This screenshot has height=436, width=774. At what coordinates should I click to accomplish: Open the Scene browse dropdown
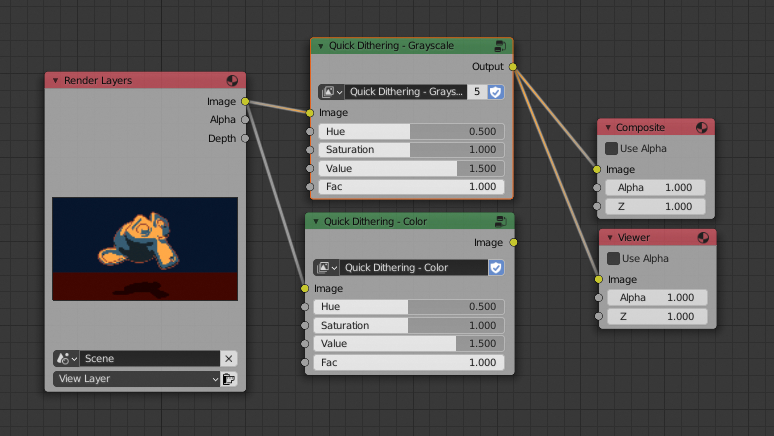coord(67,358)
